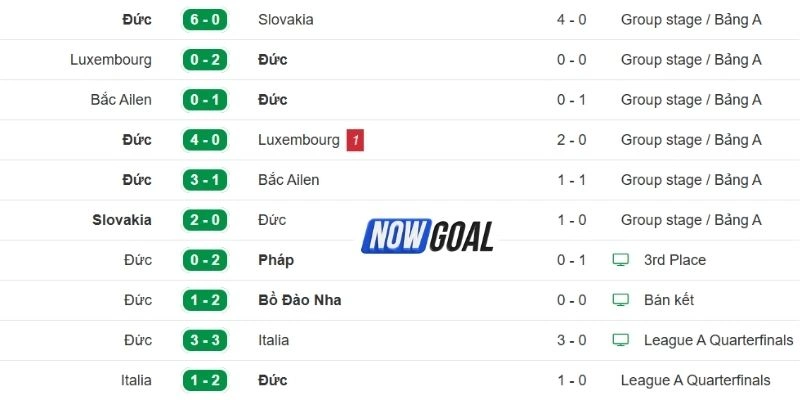The width and height of the screenshot is (800, 400).
Task: Open the 1 - 2 Italia vs Đức score
Action: [205, 380]
